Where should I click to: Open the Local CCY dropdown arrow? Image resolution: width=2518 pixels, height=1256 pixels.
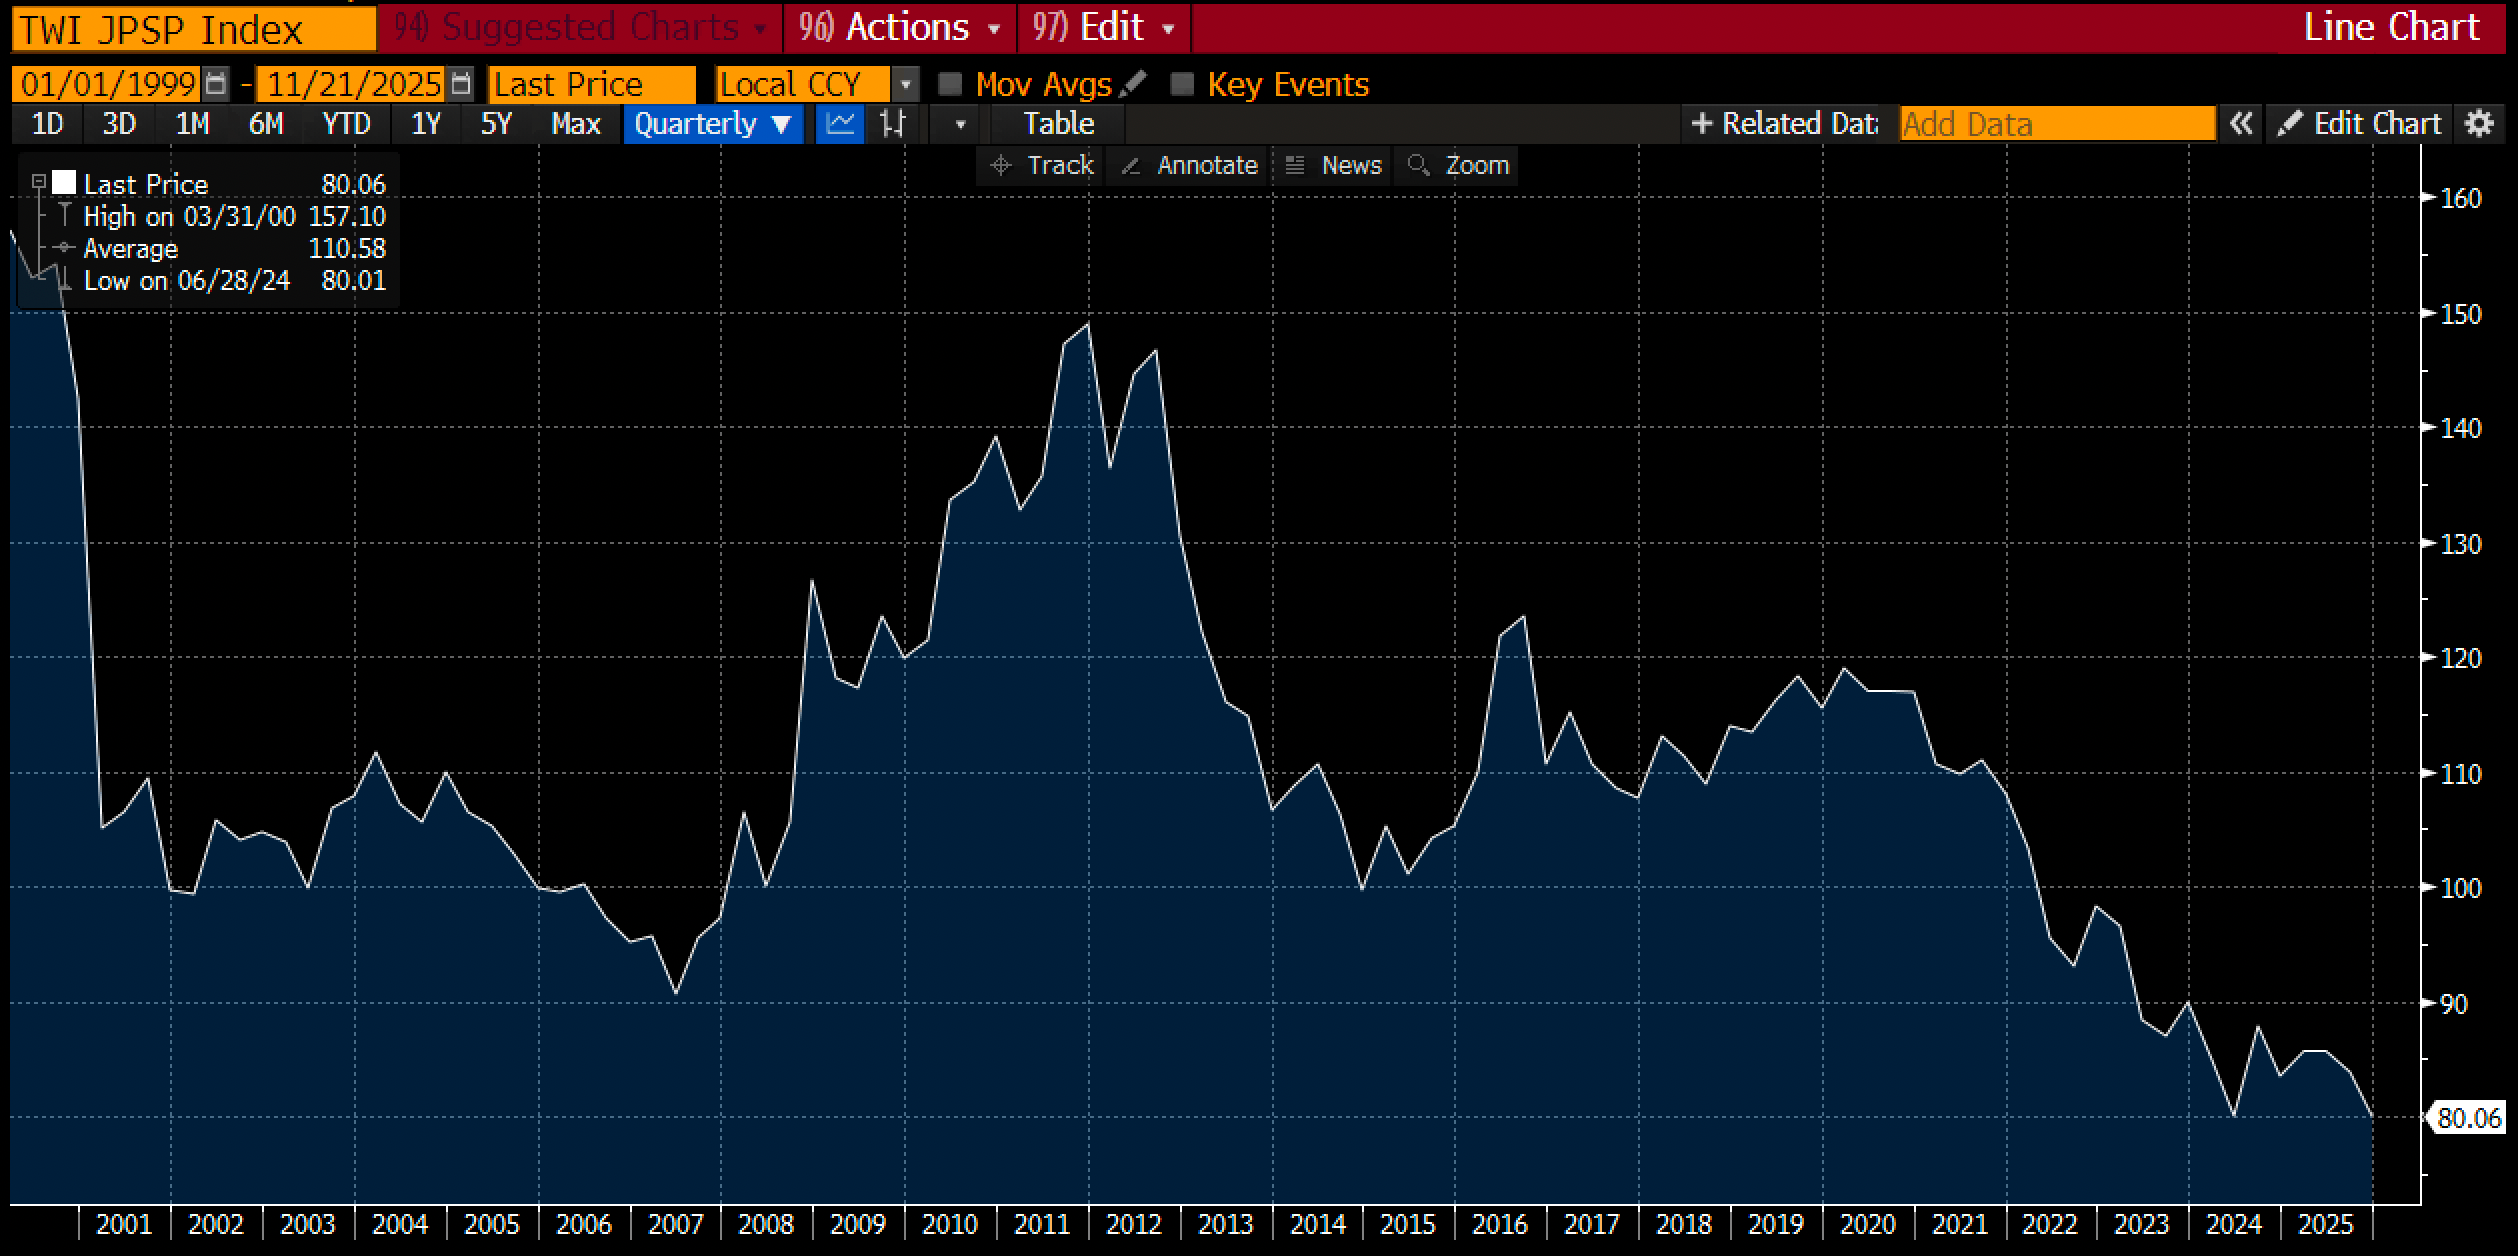click(905, 84)
